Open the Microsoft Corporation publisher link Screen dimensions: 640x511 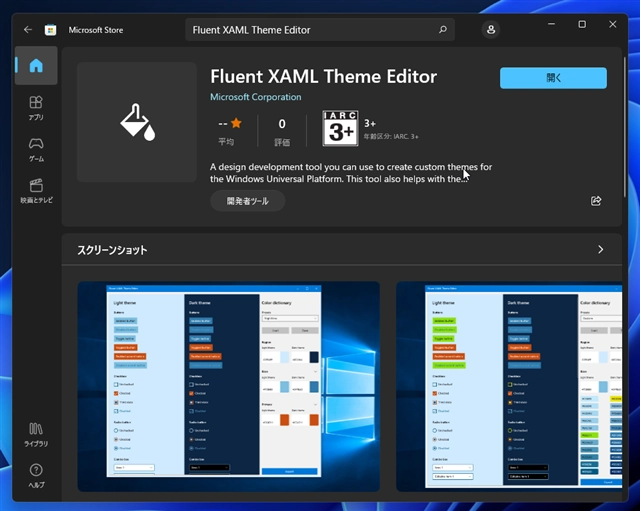pyautogui.click(x=256, y=97)
